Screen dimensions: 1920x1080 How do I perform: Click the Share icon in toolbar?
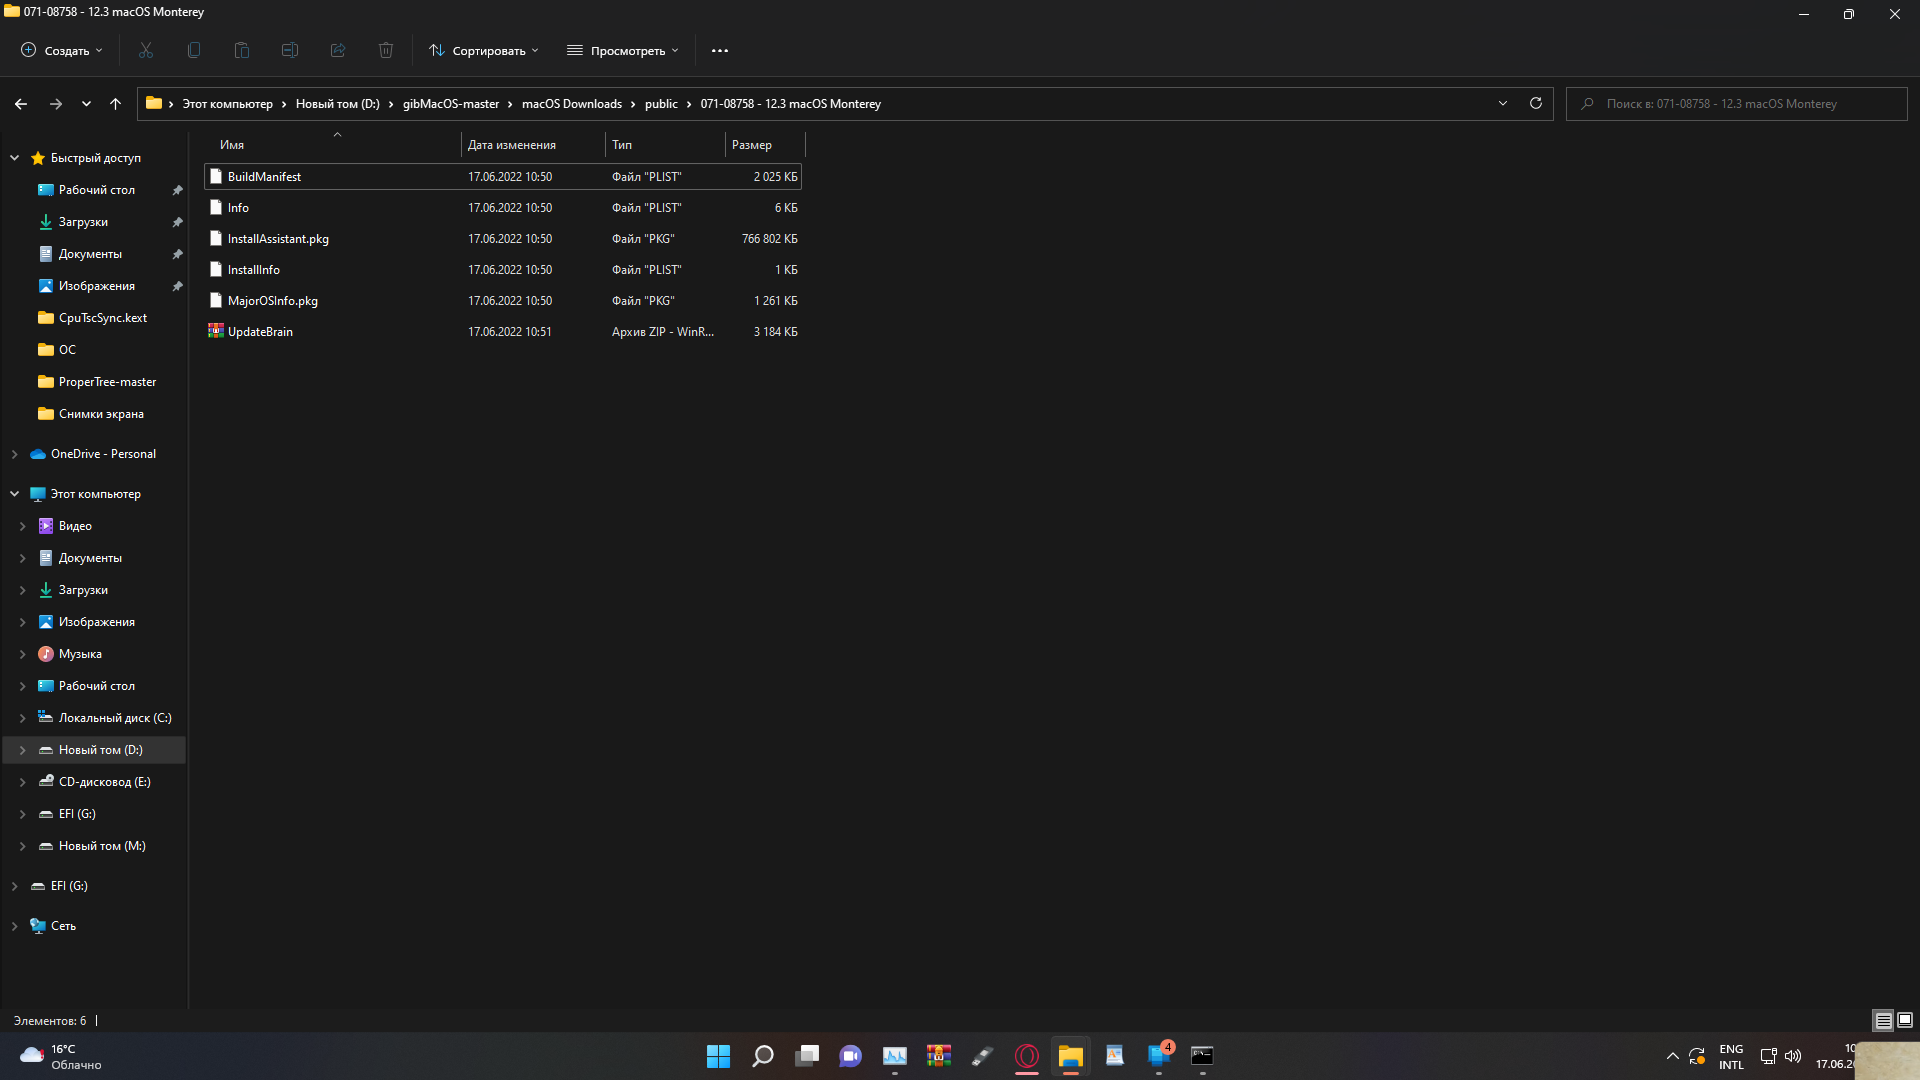[338, 50]
